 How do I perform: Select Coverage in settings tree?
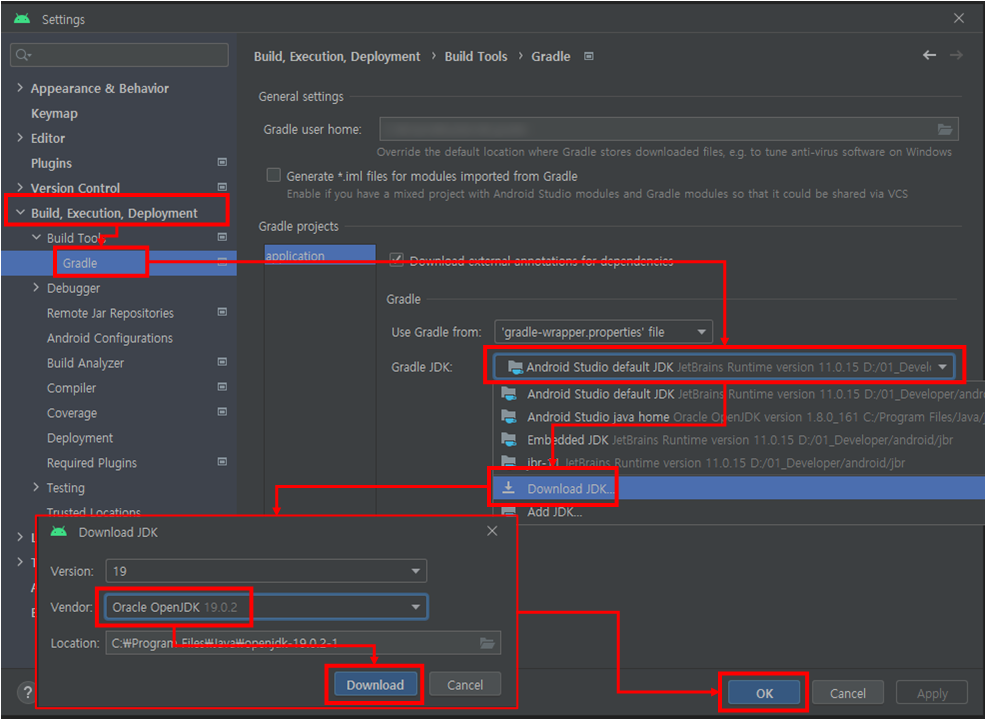point(72,413)
